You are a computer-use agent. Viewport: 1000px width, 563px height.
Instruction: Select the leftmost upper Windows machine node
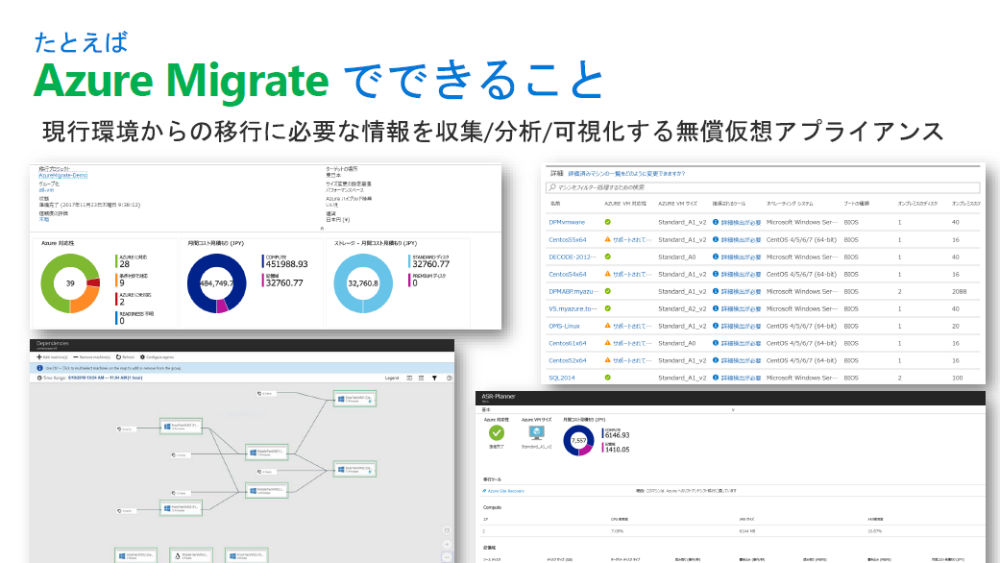coord(181,427)
